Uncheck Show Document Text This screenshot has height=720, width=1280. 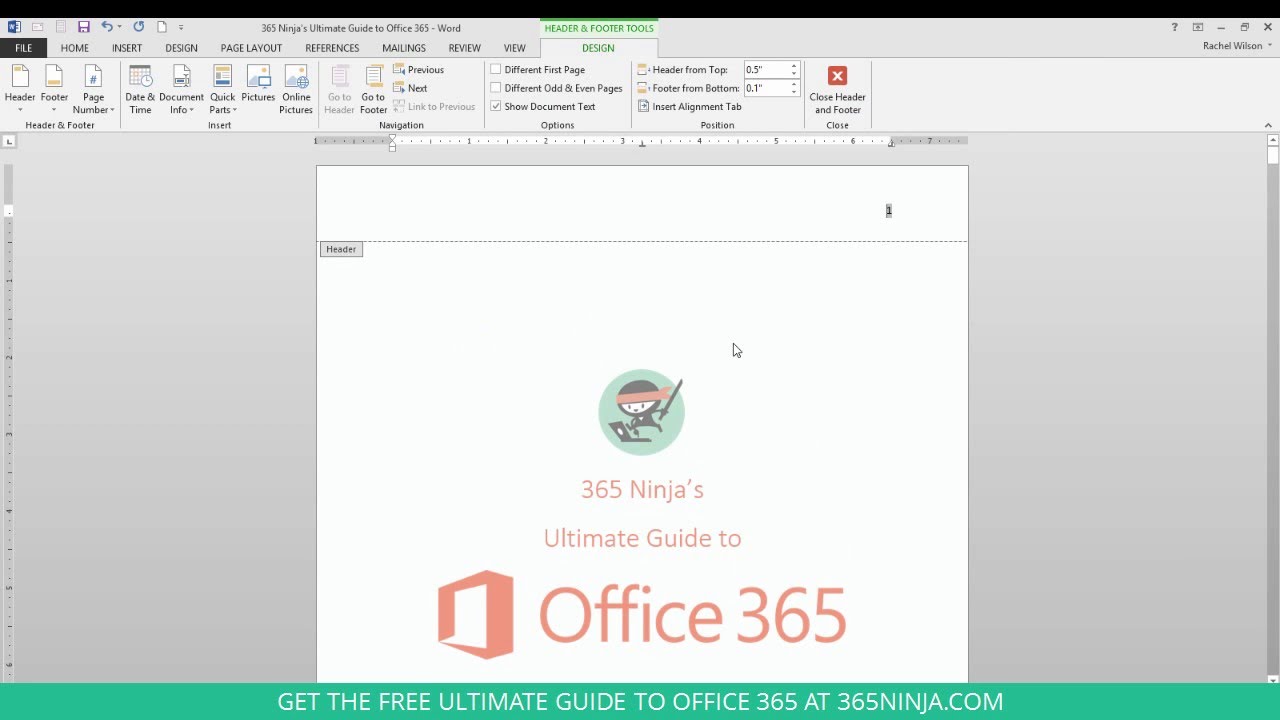pyautogui.click(x=543, y=106)
